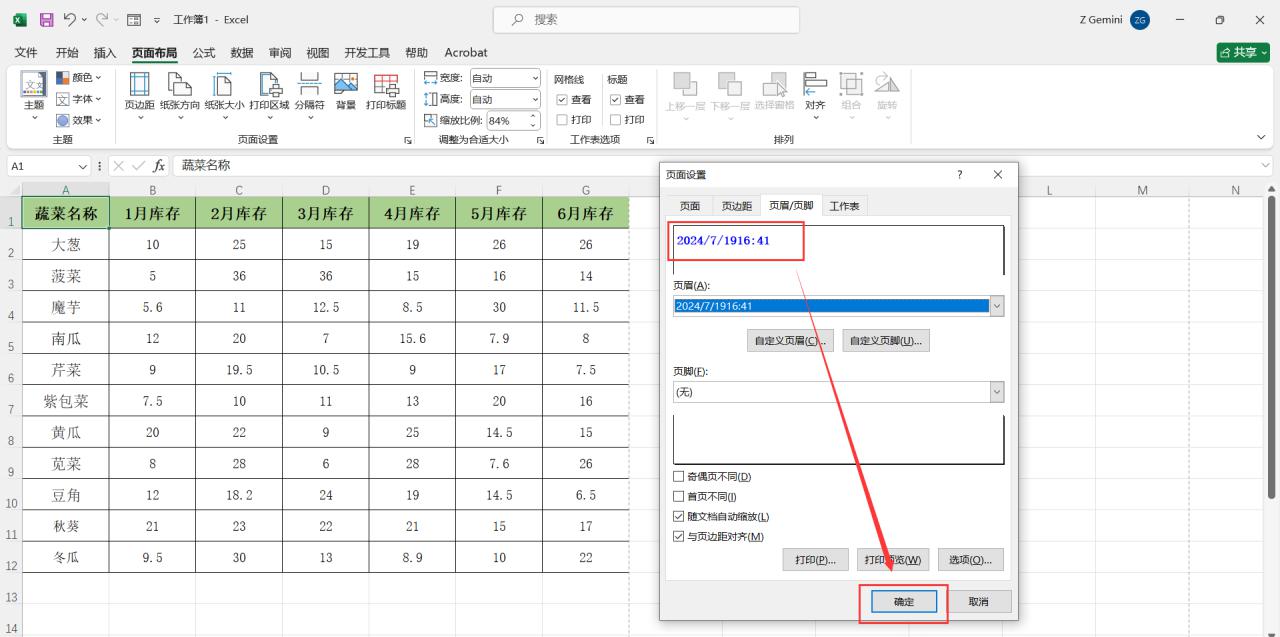
Task: Open Paper Size (纸张大小) options
Action: 224,96
